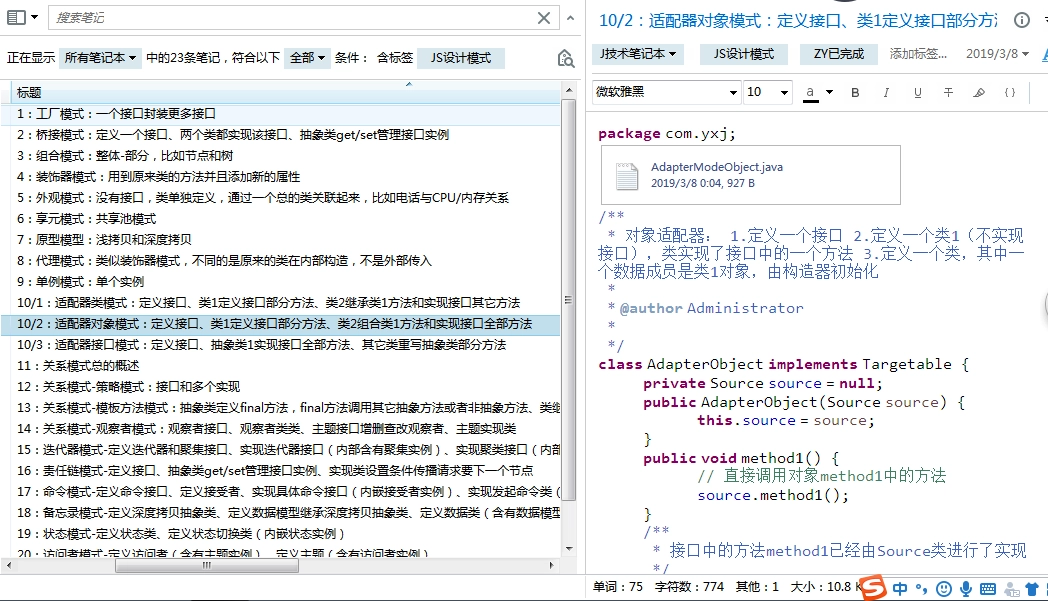
Task: Open the font size 10 dropdown
Action: click(x=767, y=92)
